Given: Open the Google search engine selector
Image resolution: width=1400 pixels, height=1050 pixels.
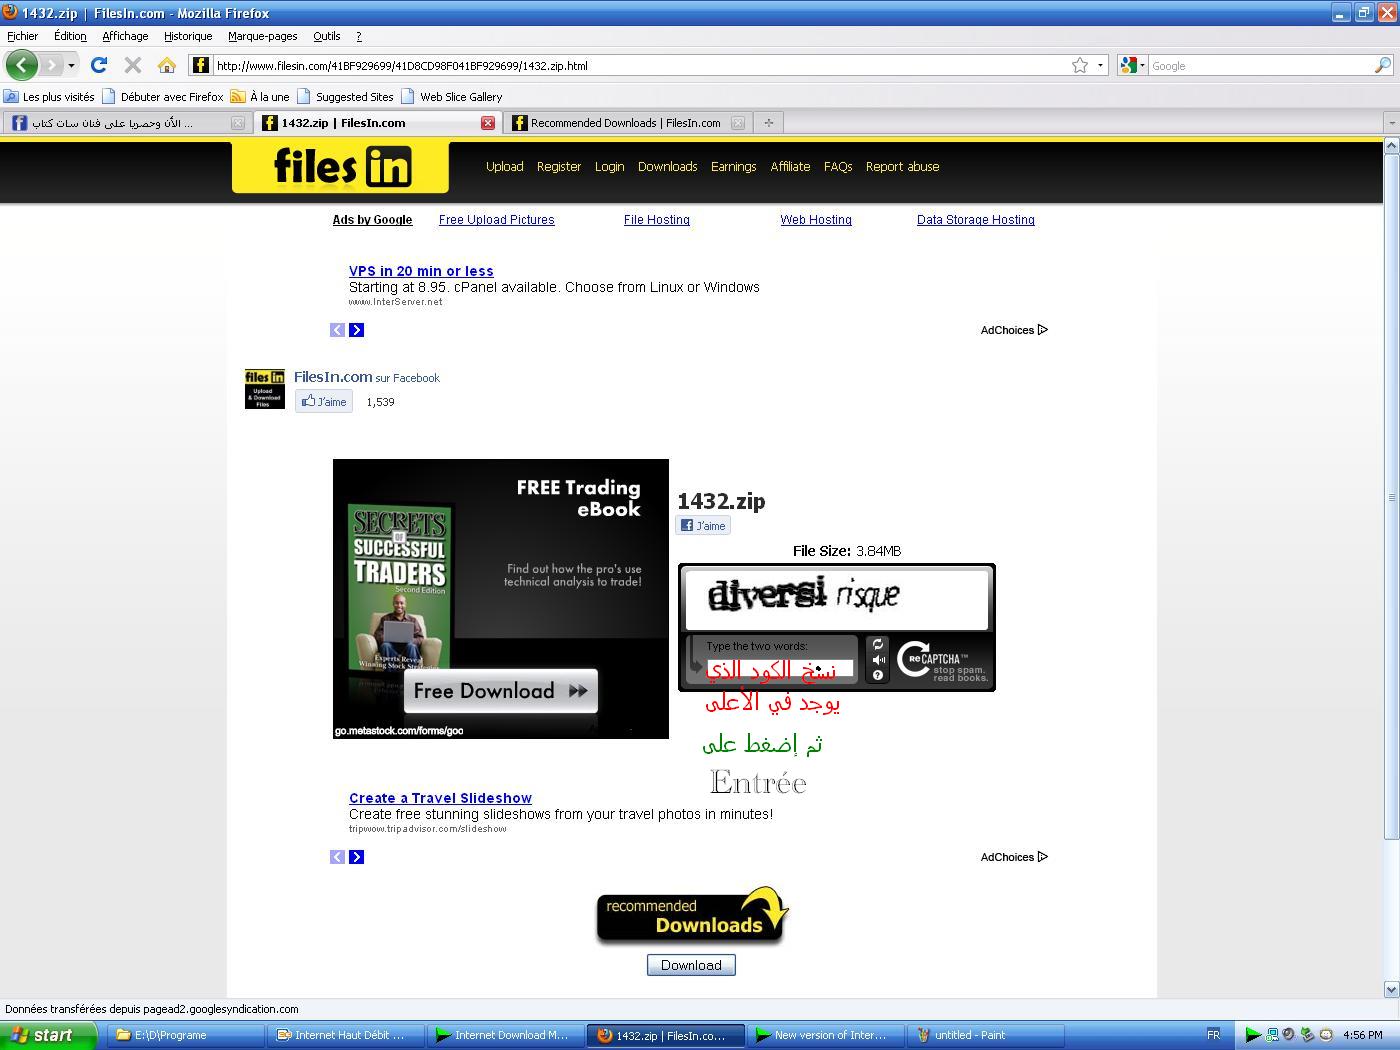Looking at the screenshot, I should (x=1132, y=65).
